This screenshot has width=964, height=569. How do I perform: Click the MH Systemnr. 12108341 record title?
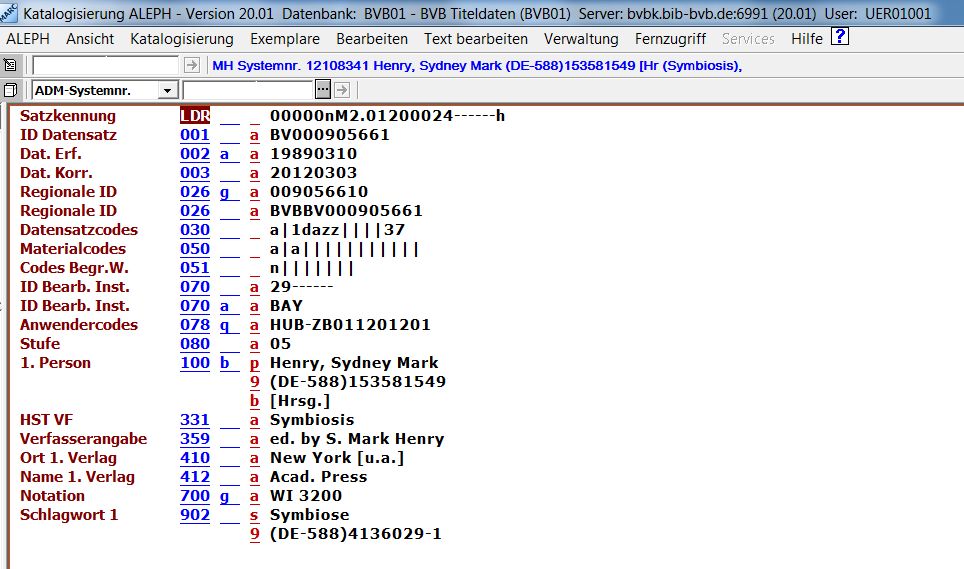coord(476,66)
